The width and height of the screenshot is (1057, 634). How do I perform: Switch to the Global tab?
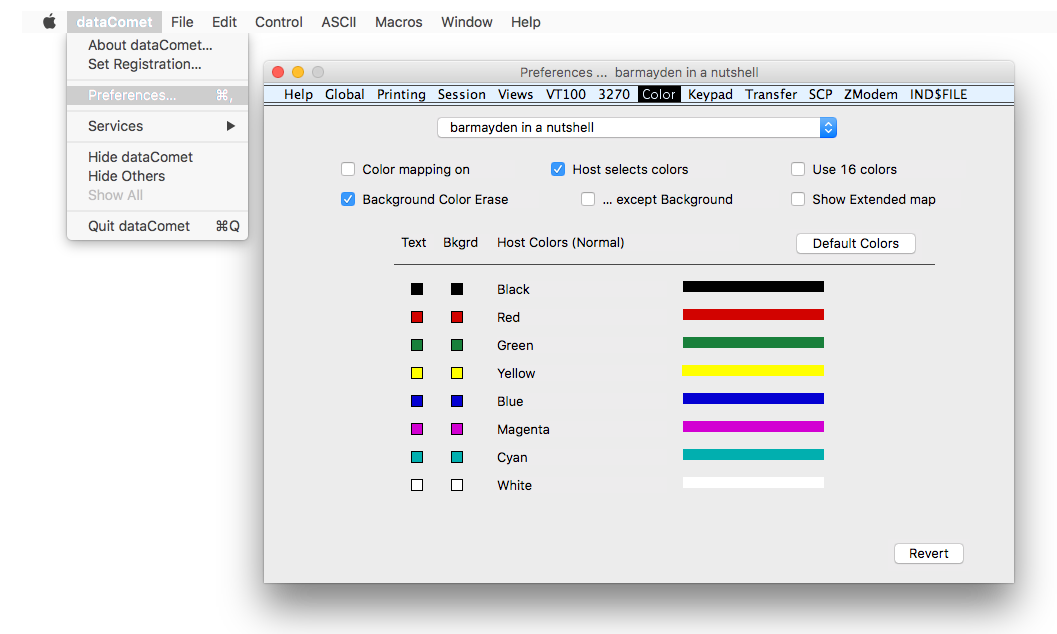[x=344, y=94]
